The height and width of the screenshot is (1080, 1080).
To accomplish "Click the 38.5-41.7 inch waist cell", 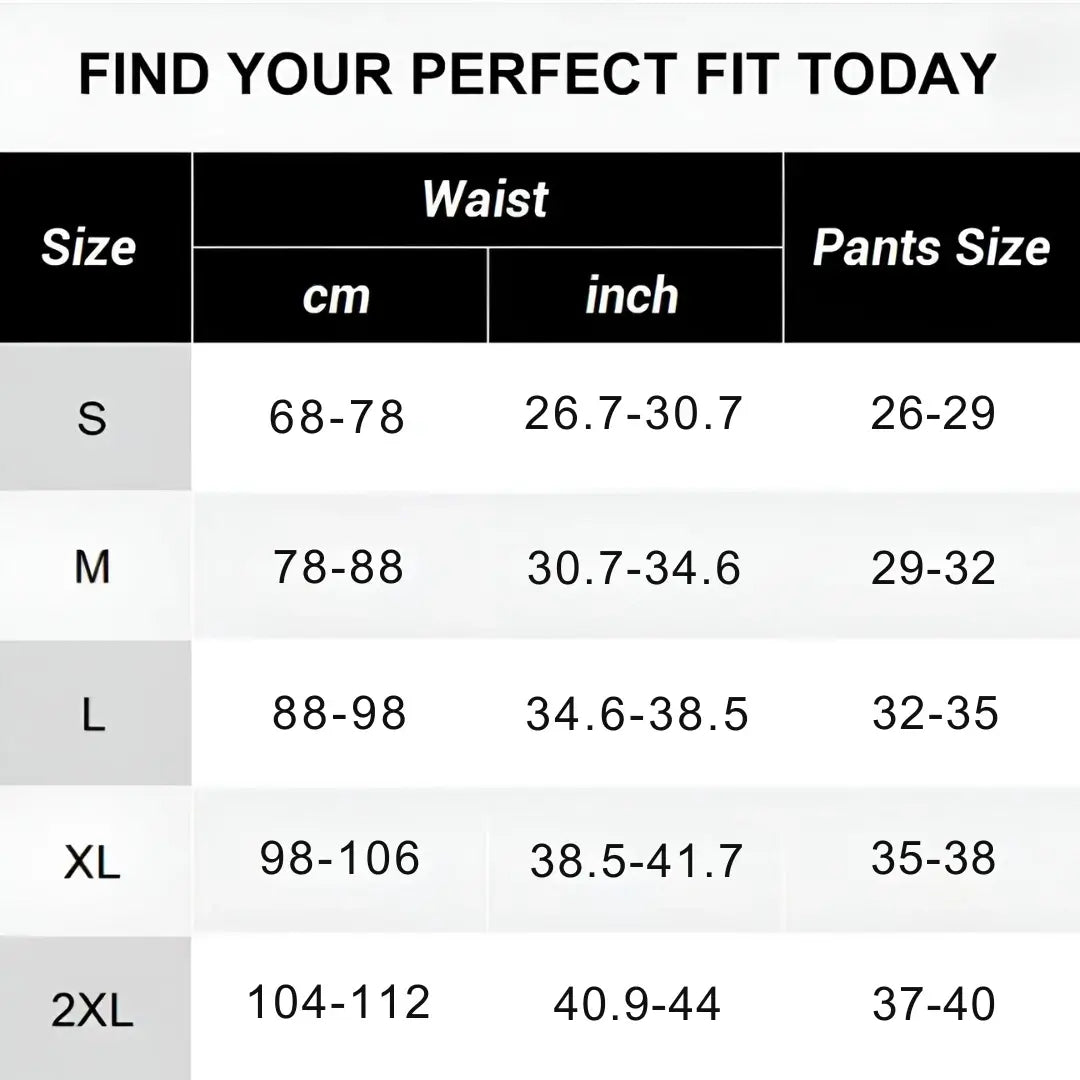I will [636, 861].
